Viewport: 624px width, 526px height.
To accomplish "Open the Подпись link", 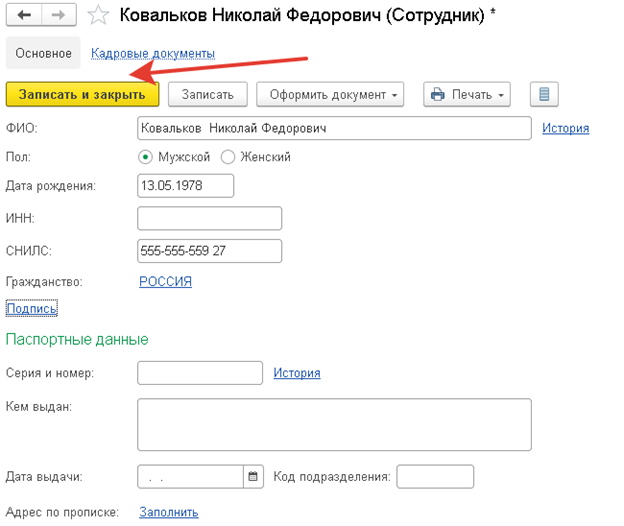I will [x=31, y=308].
